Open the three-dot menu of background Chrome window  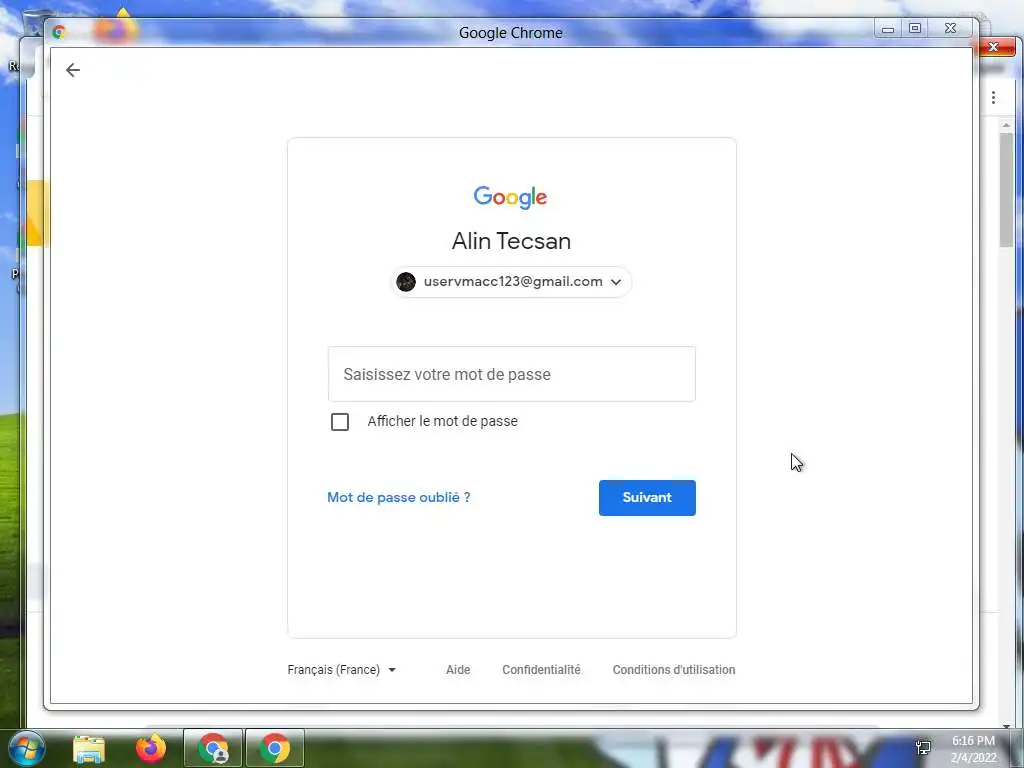pos(993,97)
